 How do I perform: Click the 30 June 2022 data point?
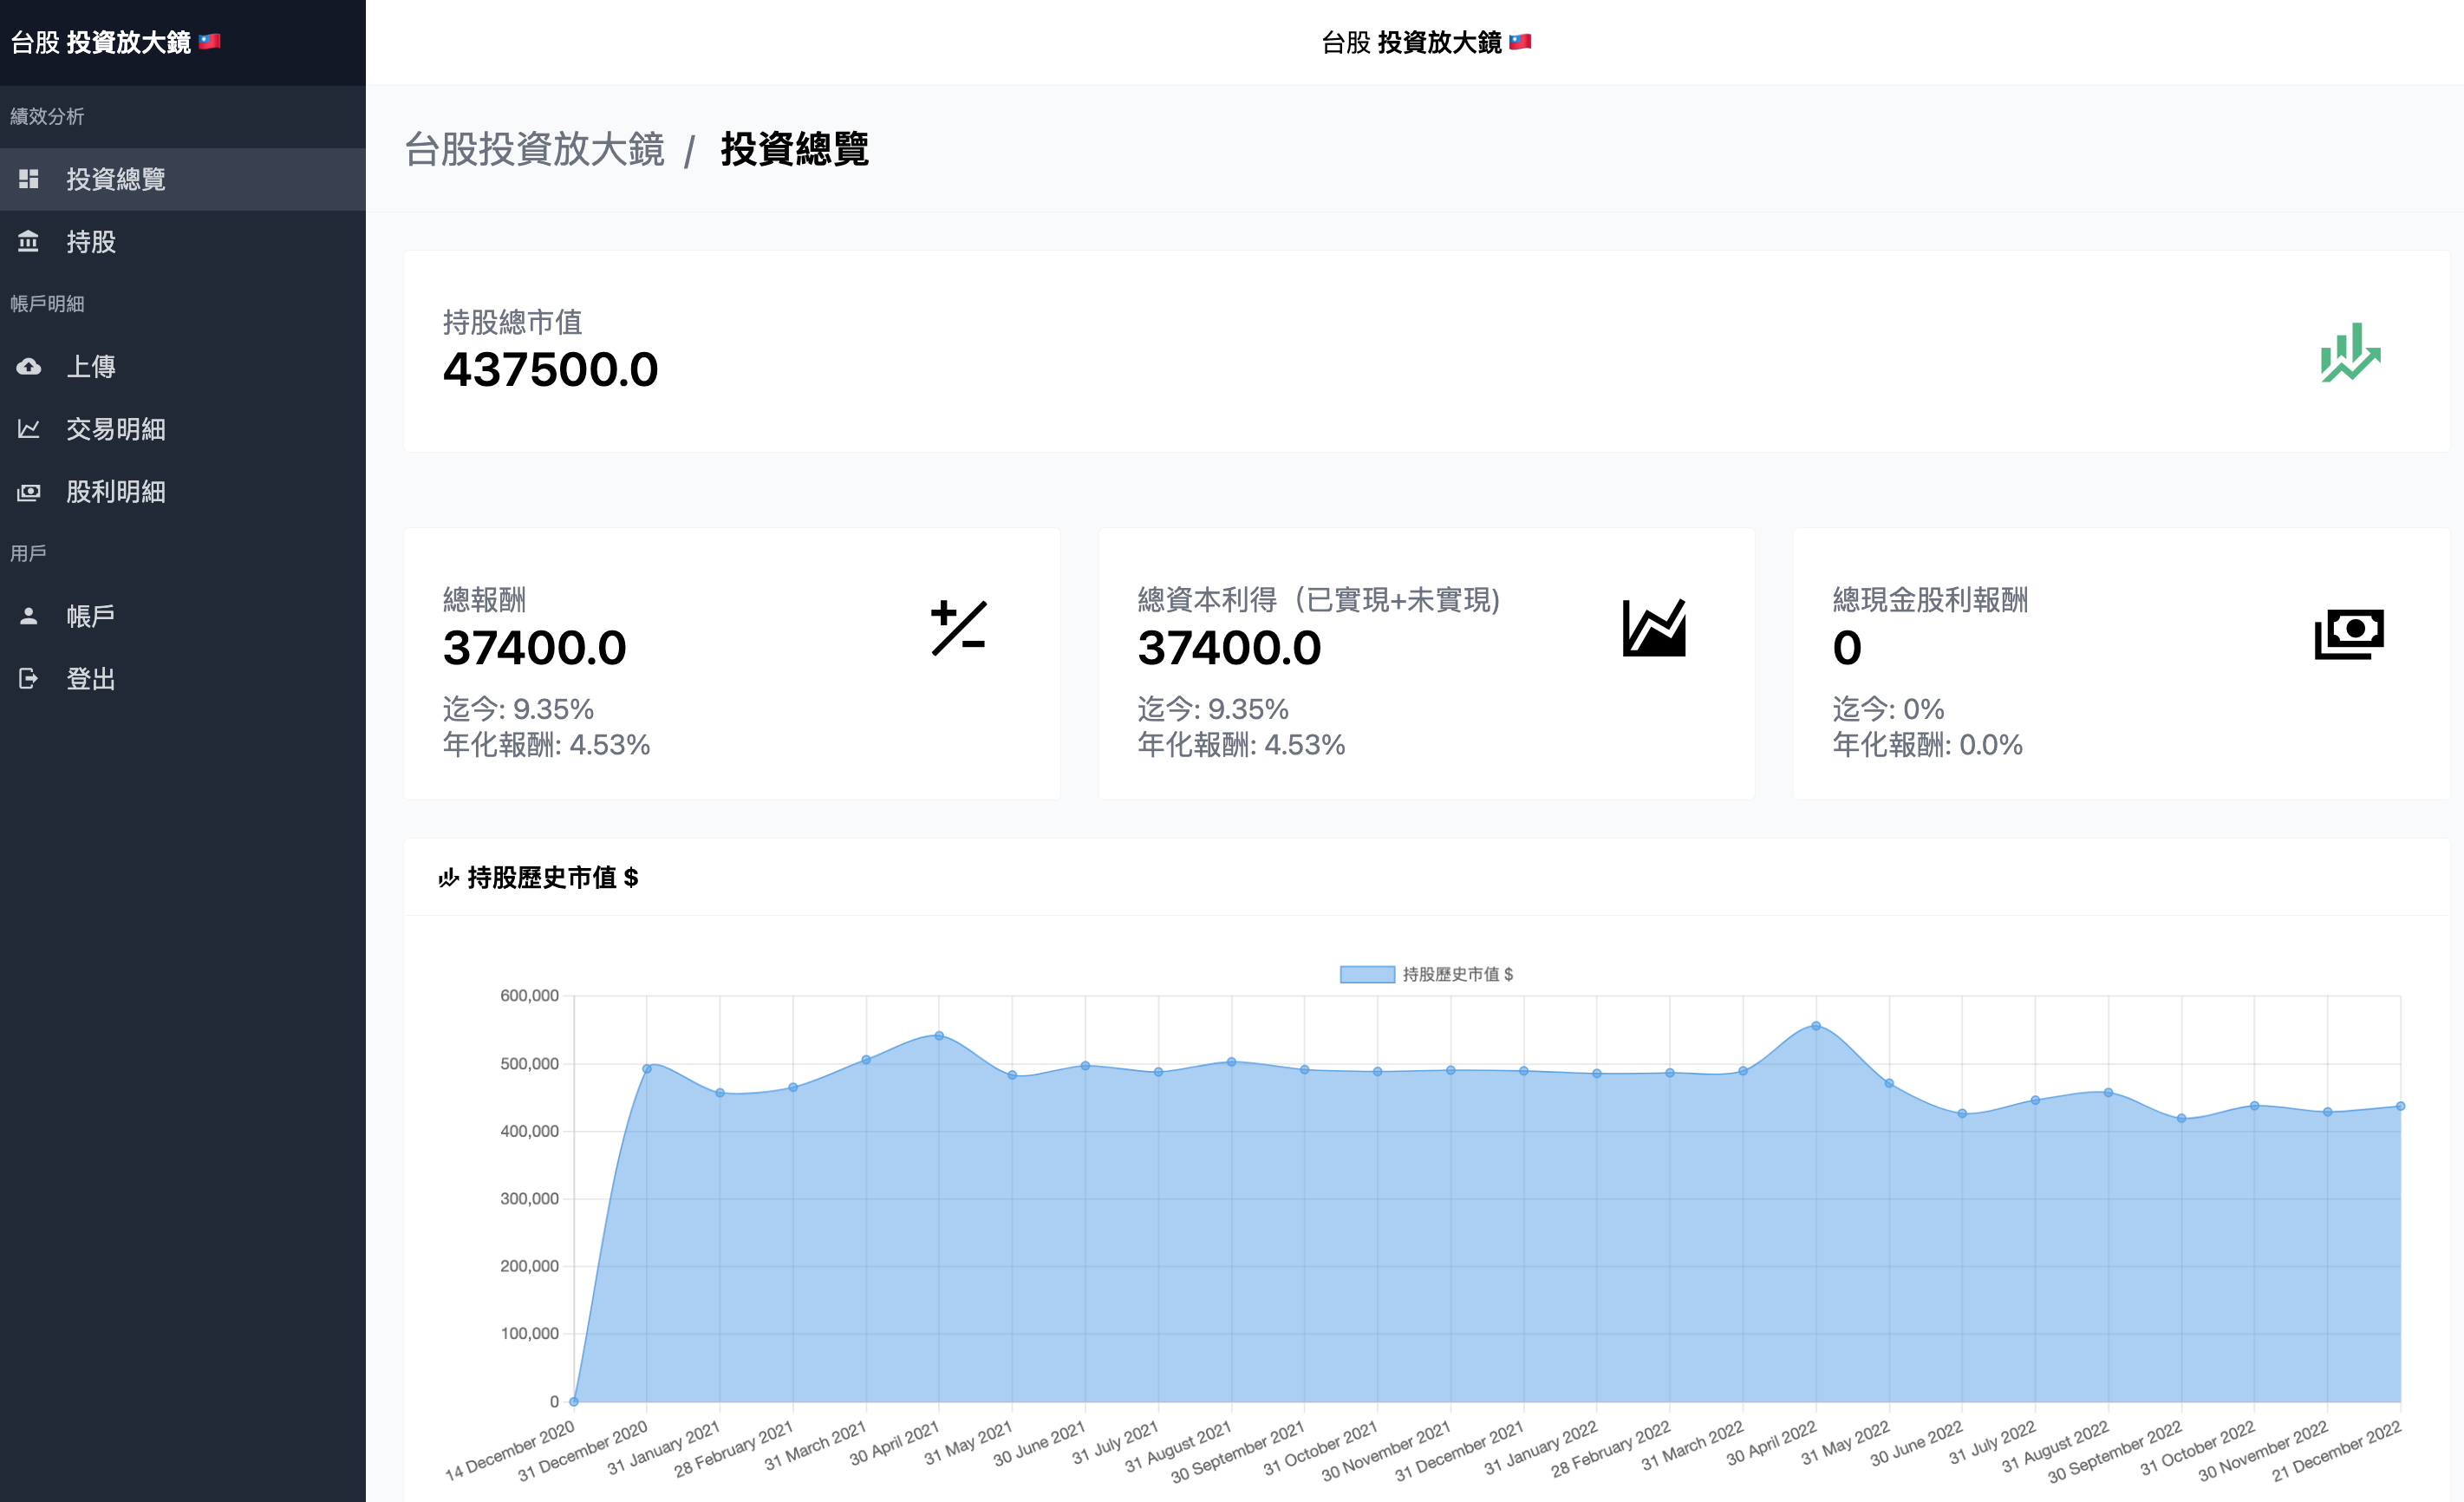click(1962, 1113)
